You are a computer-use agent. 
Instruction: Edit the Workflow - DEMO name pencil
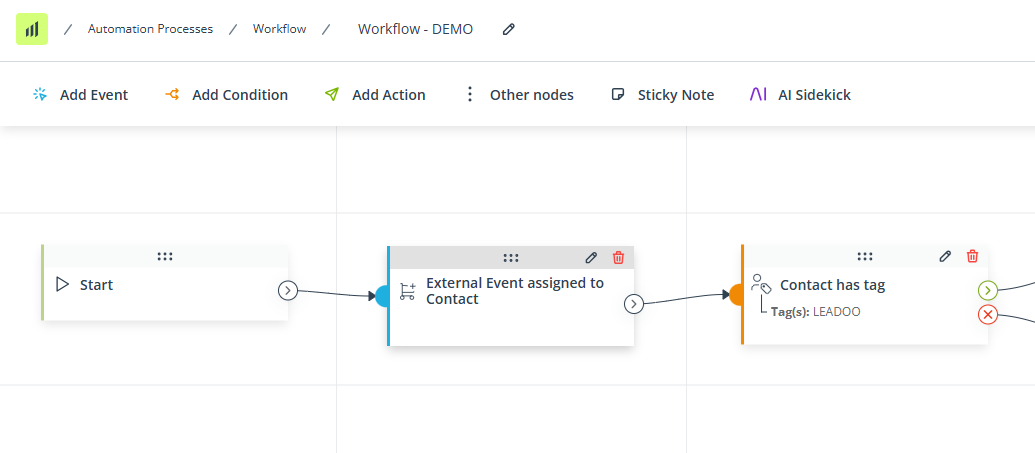(508, 29)
